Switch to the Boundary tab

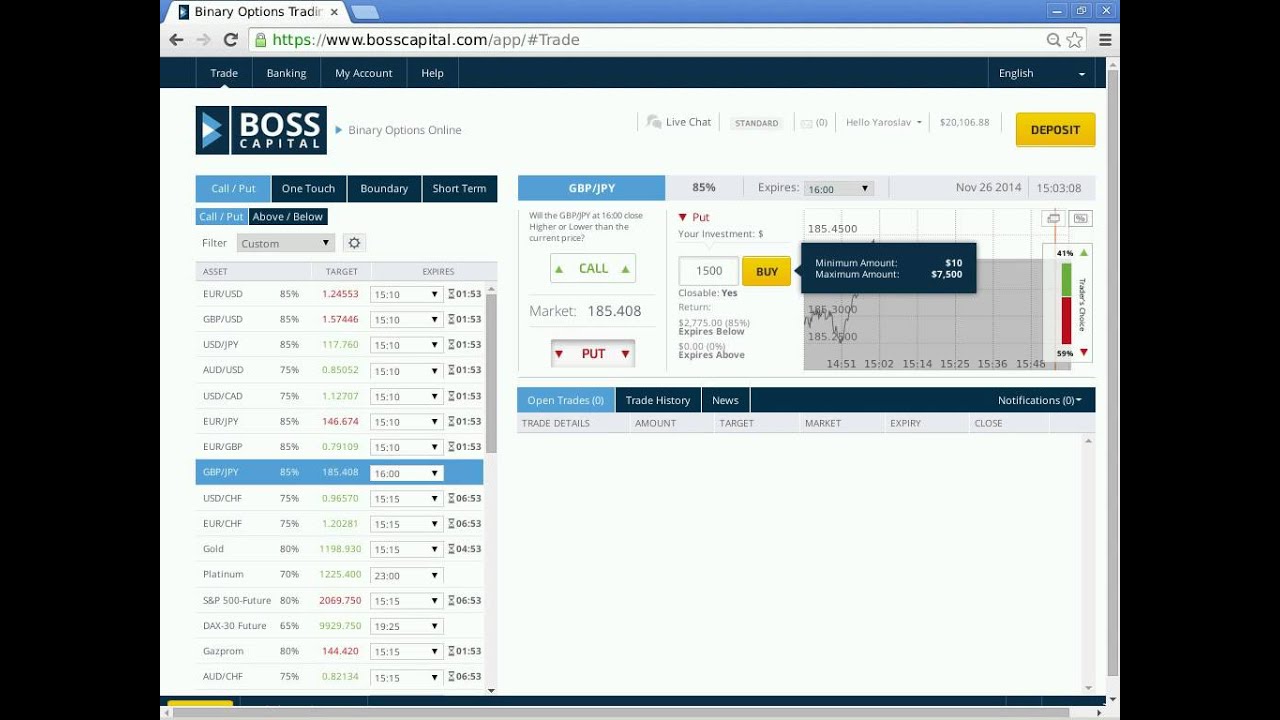(x=384, y=188)
